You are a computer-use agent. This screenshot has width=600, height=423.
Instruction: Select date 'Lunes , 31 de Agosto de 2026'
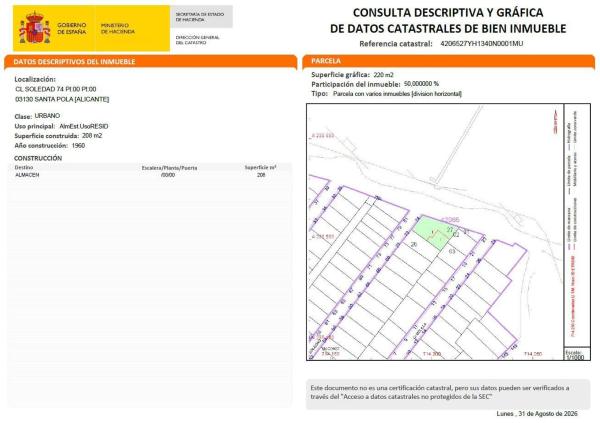point(537,413)
